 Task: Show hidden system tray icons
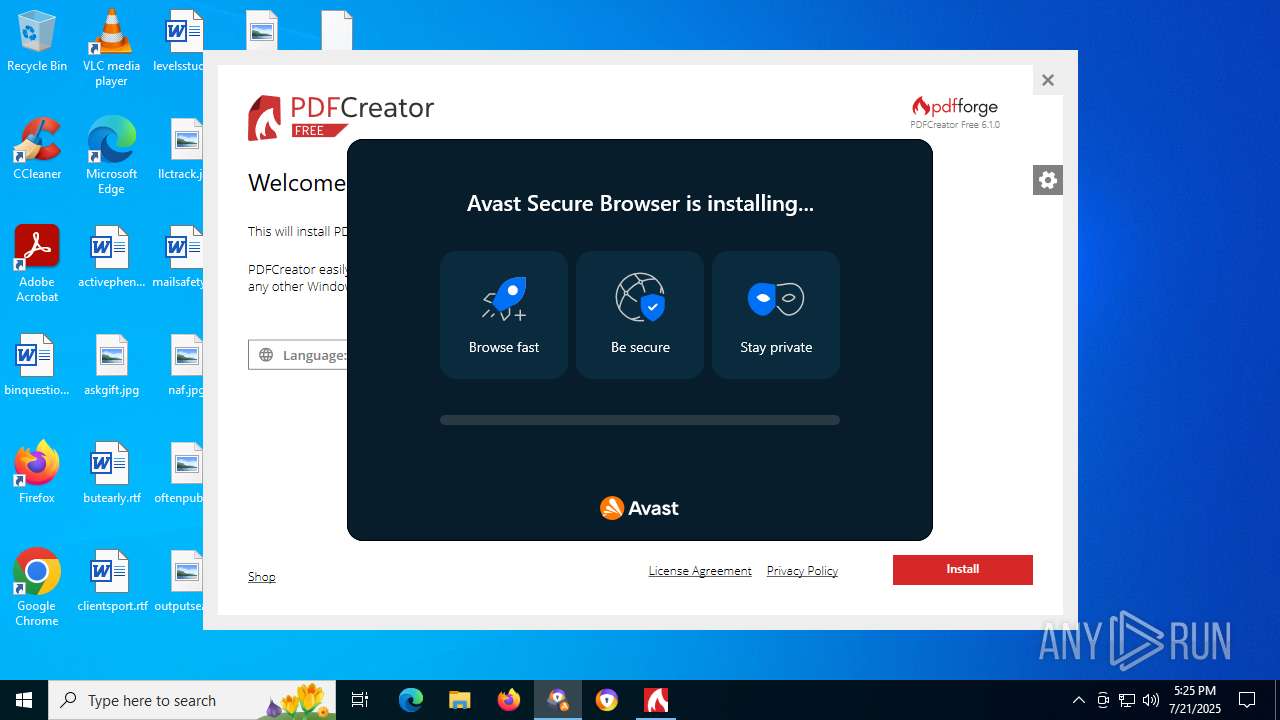(1078, 700)
